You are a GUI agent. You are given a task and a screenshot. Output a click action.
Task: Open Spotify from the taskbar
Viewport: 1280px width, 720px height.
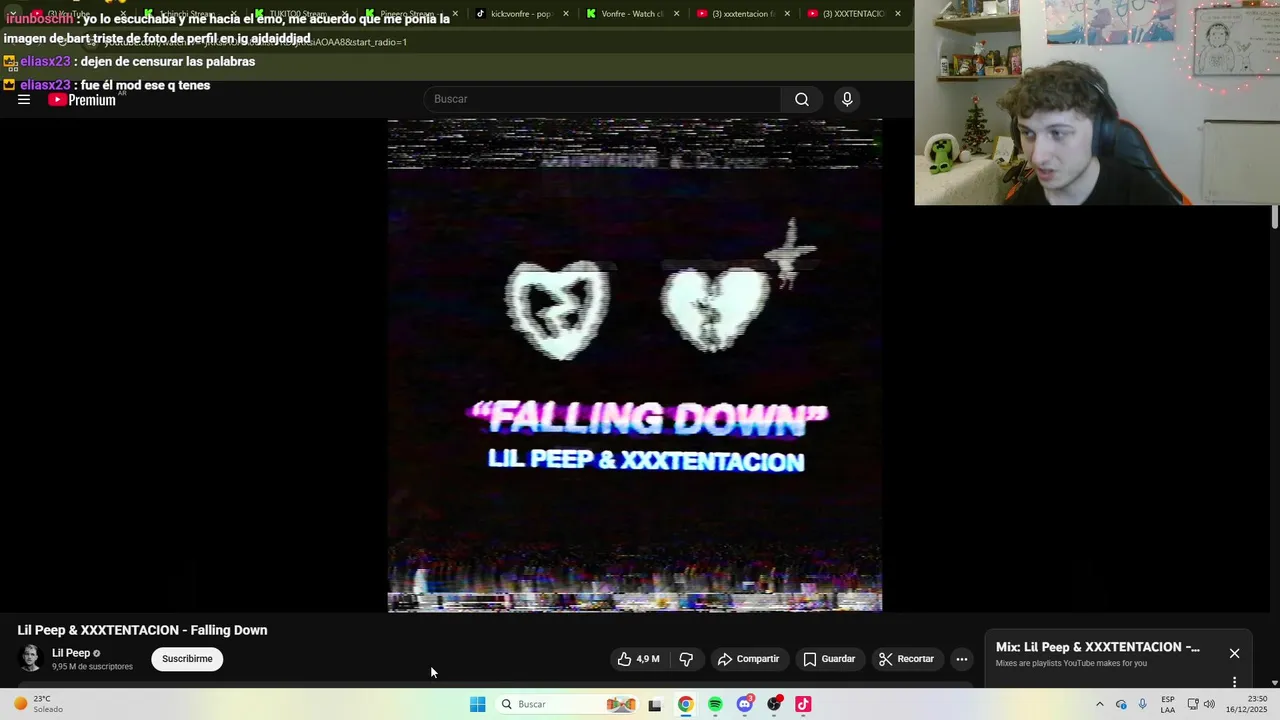tap(715, 704)
